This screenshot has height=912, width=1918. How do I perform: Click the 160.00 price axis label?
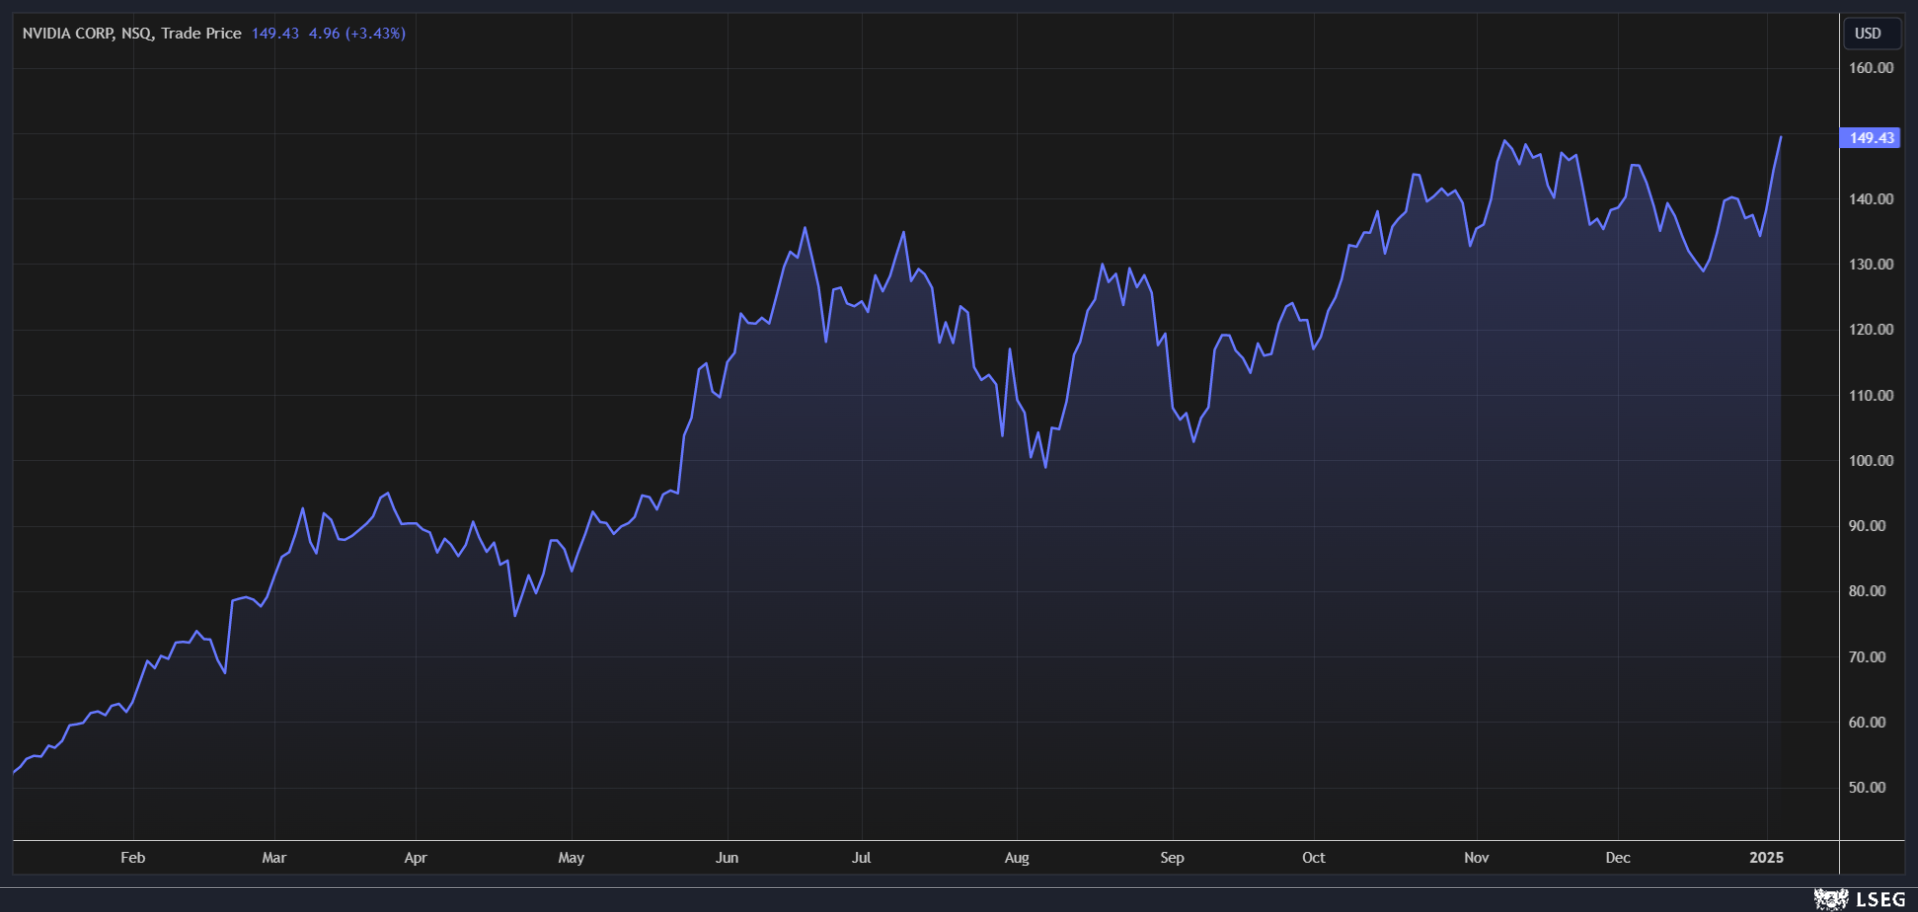coord(1871,68)
